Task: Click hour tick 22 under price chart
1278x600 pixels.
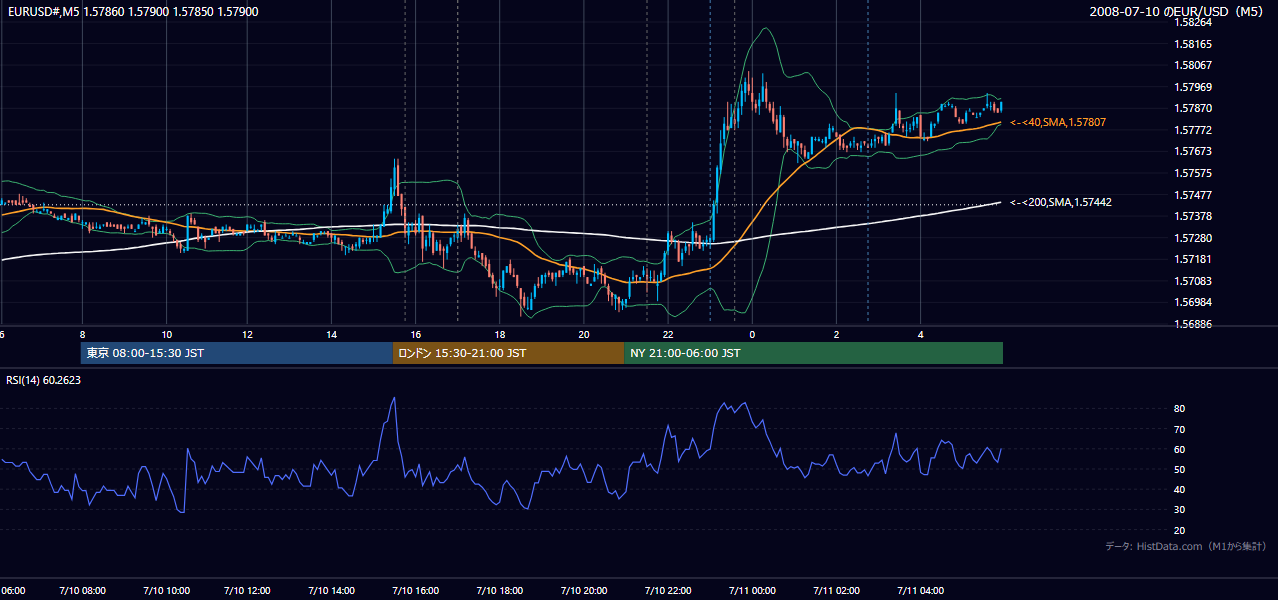Action: point(668,334)
